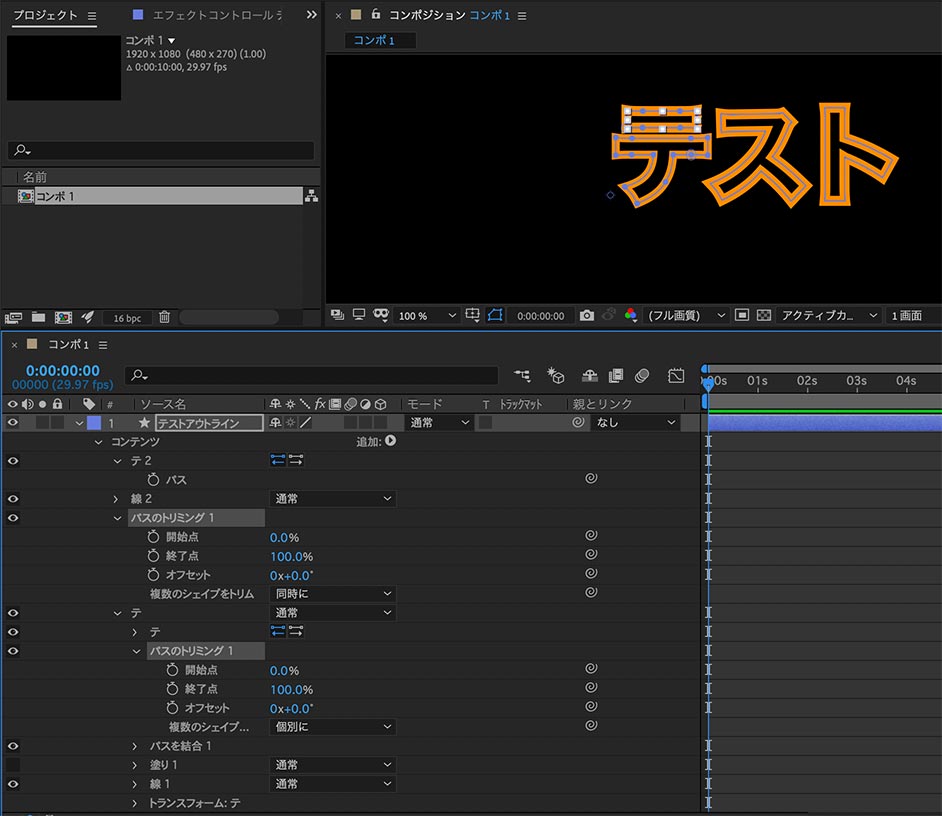Open the Graph Editor in the timeline
Screen dimensions: 942x816
coord(676,376)
